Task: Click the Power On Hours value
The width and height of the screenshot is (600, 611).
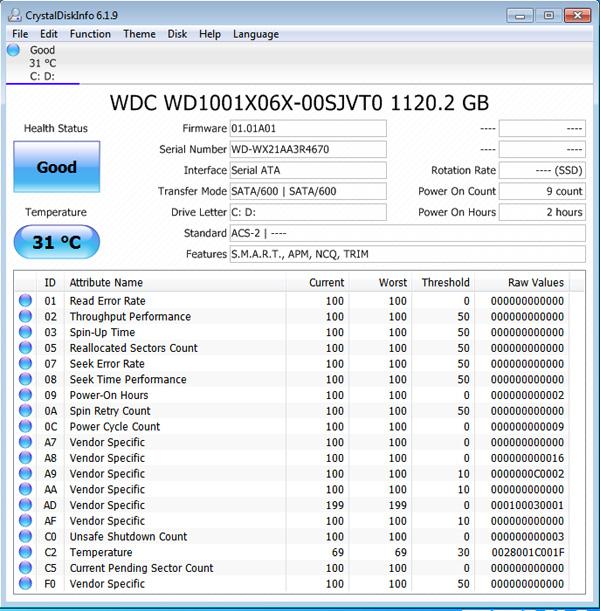Action: pyautogui.click(x=542, y=212)
